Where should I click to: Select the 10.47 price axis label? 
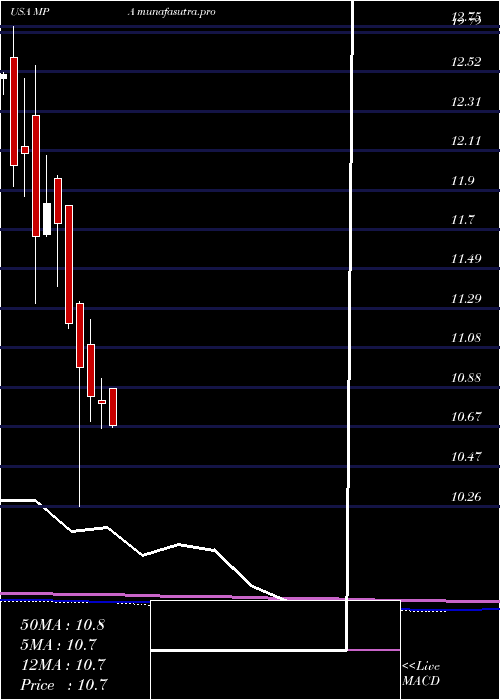pyautogui.click(x=466, y=457)
